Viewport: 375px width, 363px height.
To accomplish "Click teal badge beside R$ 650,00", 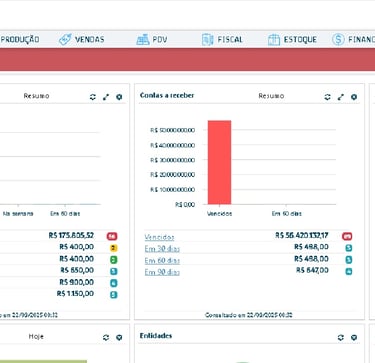I will [x=114, y=271].
